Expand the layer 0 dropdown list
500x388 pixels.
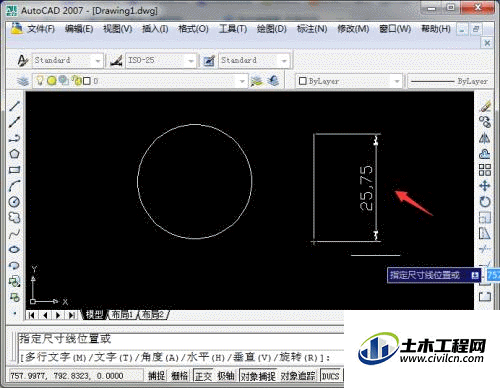[242, 81]
